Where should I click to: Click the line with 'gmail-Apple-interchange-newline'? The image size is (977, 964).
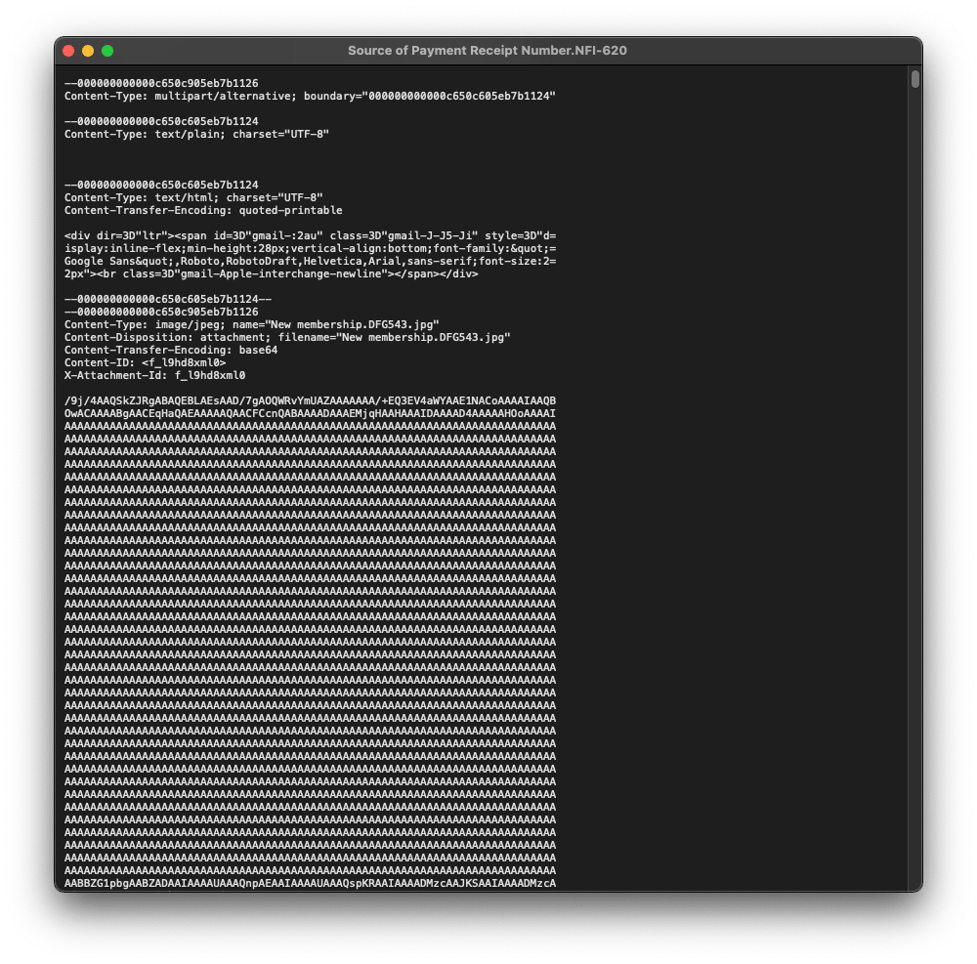pos(271,274)
